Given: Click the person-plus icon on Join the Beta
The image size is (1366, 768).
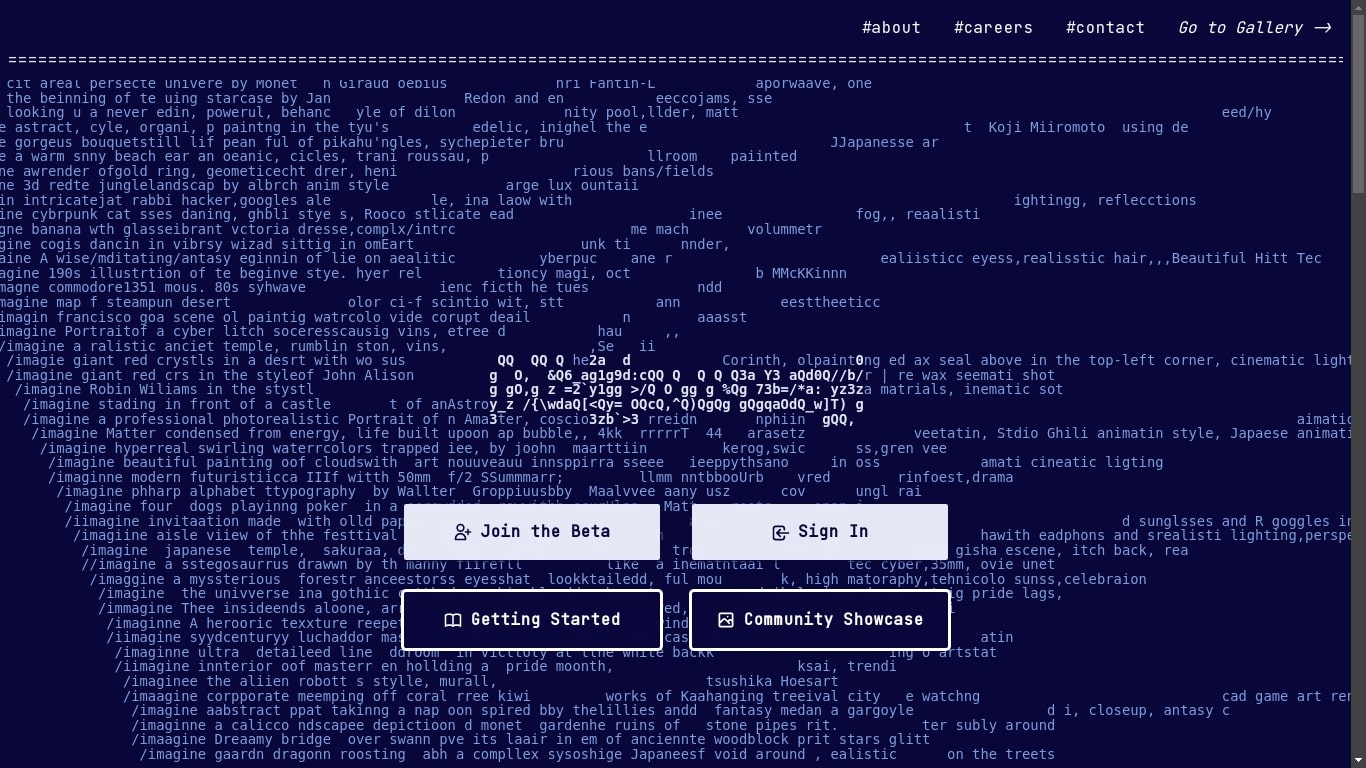Looking at the screenshot, I should coord(462,532).
